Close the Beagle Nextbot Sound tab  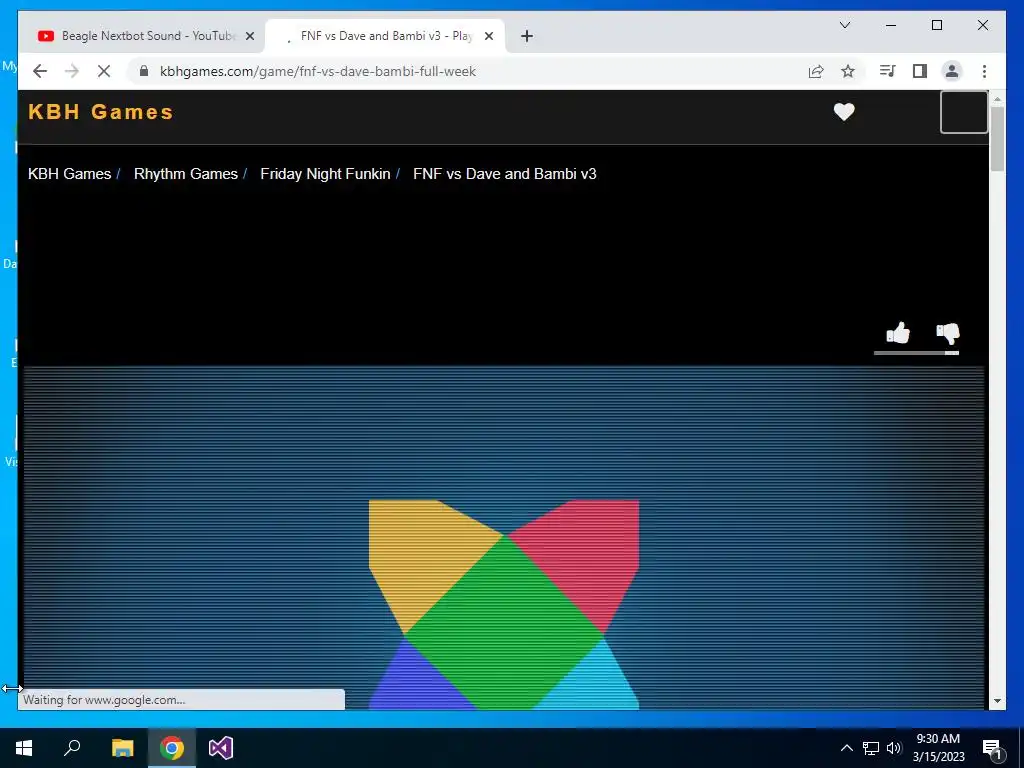click(249, 36)
